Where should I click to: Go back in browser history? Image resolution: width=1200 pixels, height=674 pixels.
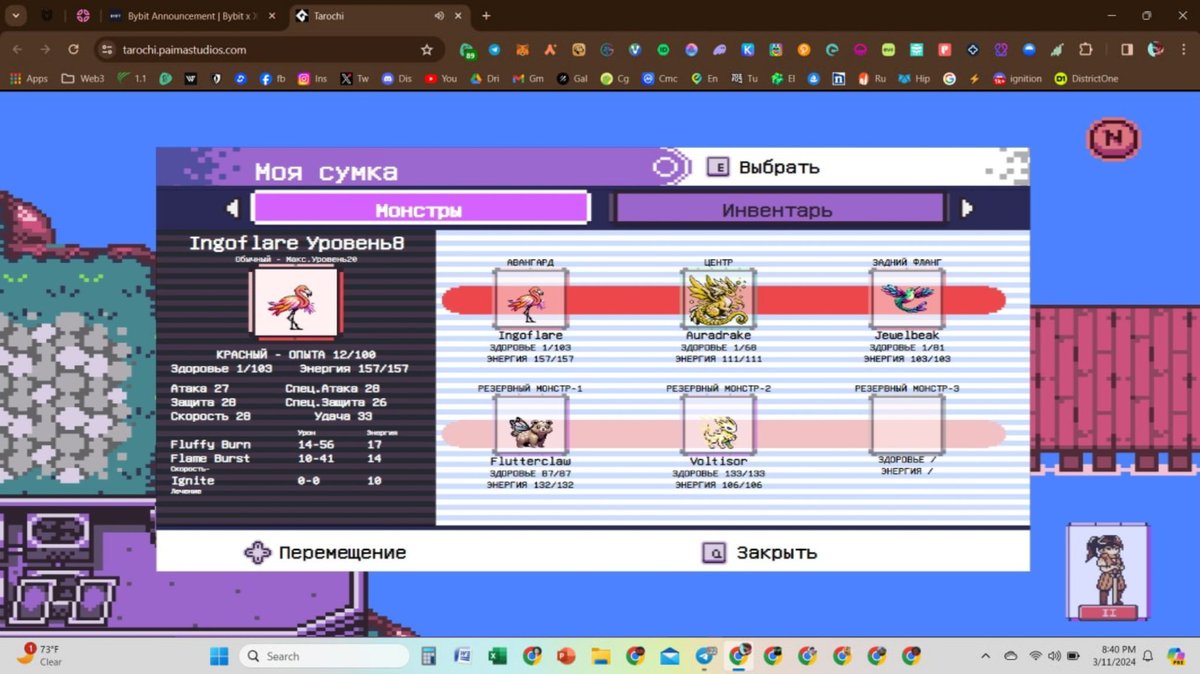17,49
